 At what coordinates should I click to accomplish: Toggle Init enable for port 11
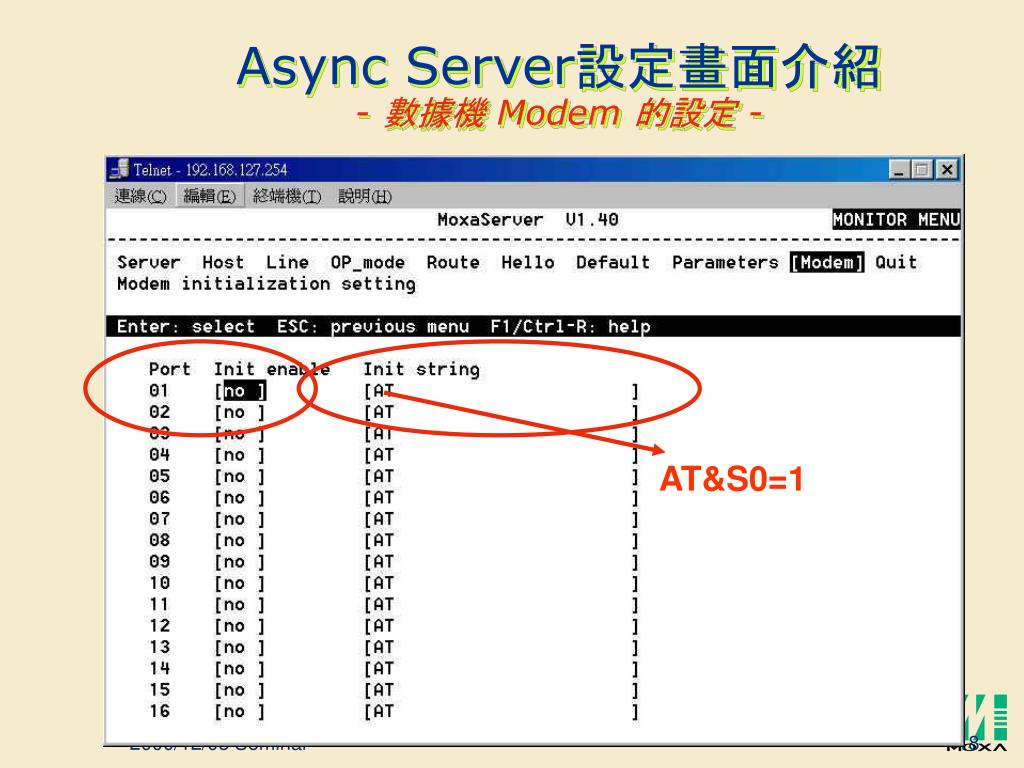pyautogui.click(x=240, y=605)
